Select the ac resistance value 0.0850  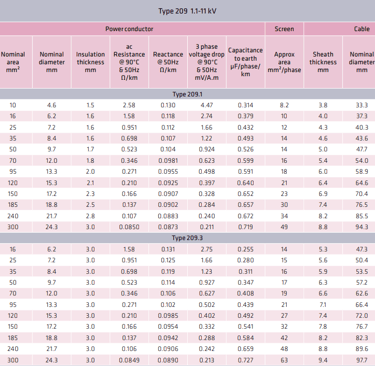click(129, 227)
